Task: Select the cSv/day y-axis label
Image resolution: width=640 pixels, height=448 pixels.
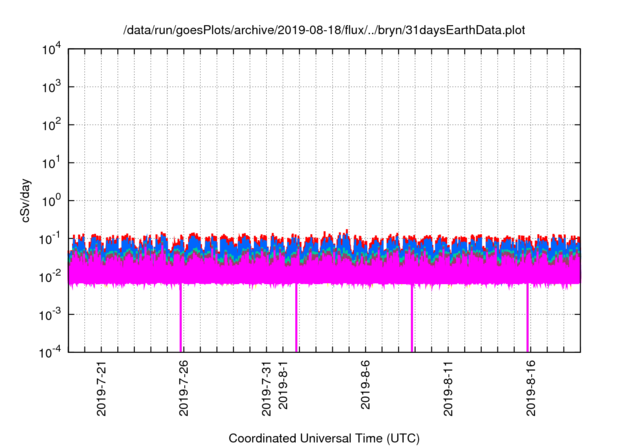Action: tap(25, 200)
